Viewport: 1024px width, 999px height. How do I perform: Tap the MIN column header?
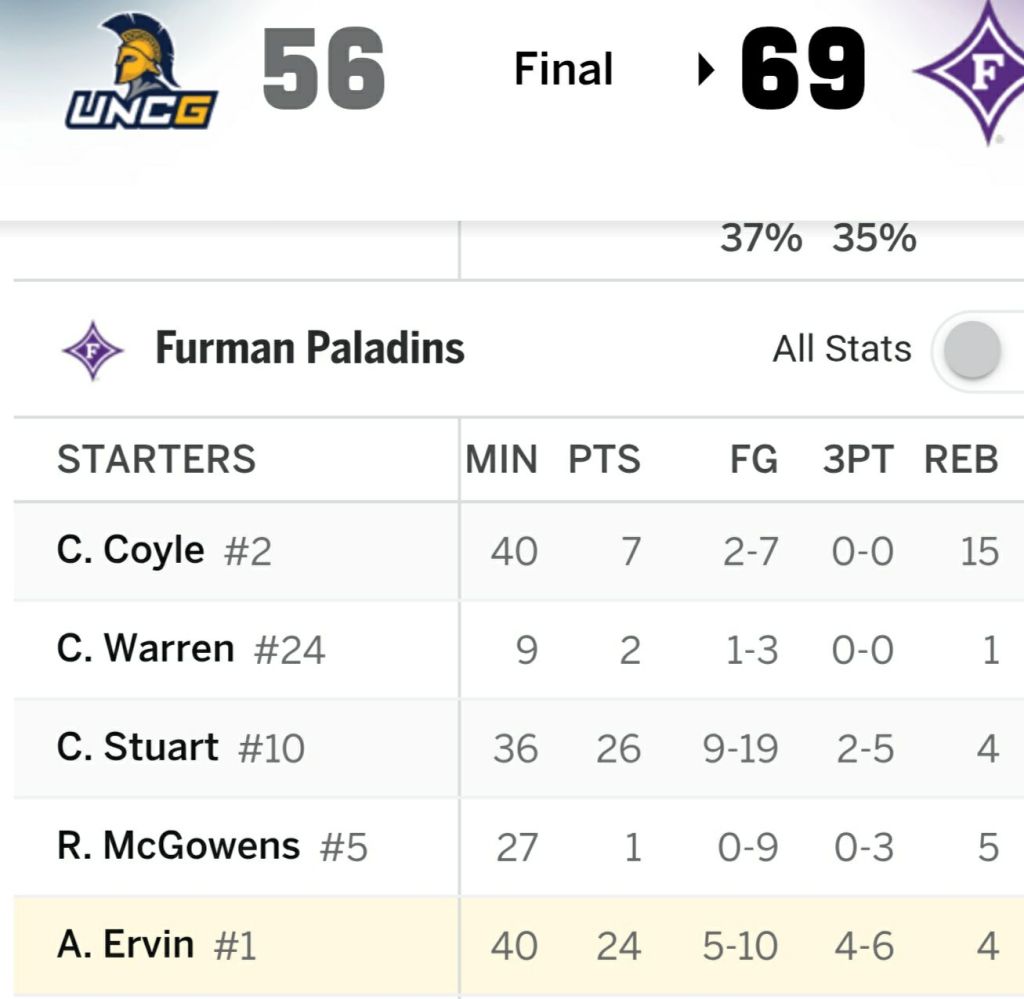pos(501,459)
